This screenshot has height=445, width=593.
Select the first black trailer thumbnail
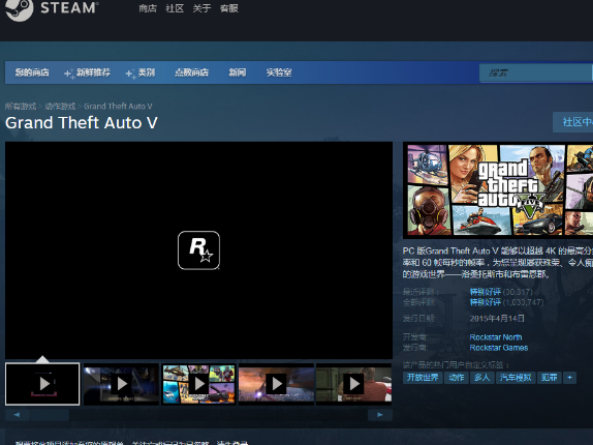tap(42, 384)
